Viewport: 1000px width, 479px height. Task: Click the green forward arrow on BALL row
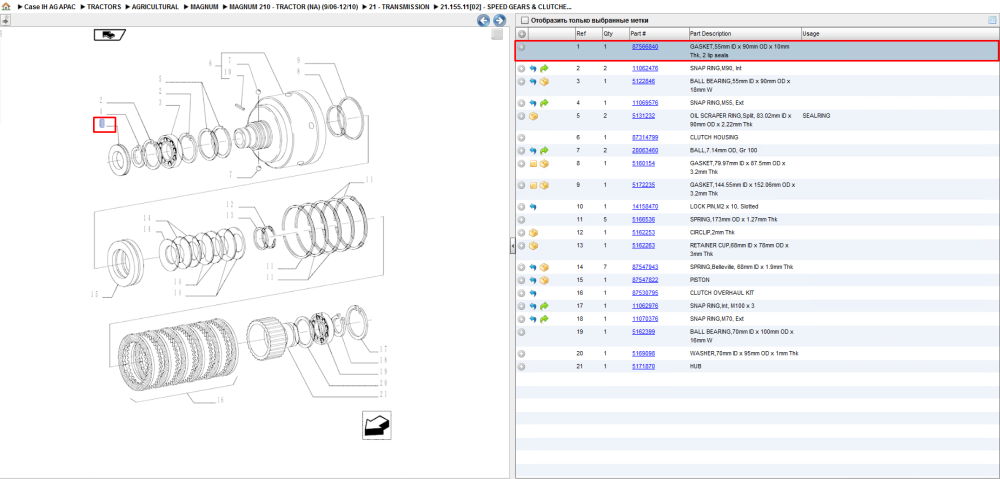pyautogui.click(x=544, y=151)
